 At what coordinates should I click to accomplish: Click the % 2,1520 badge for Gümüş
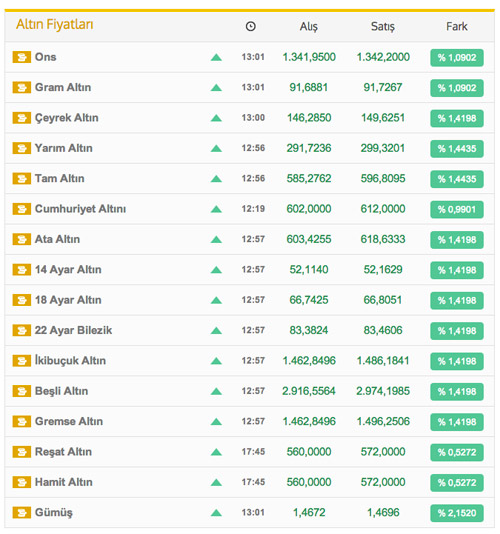(x=457, y=513)
